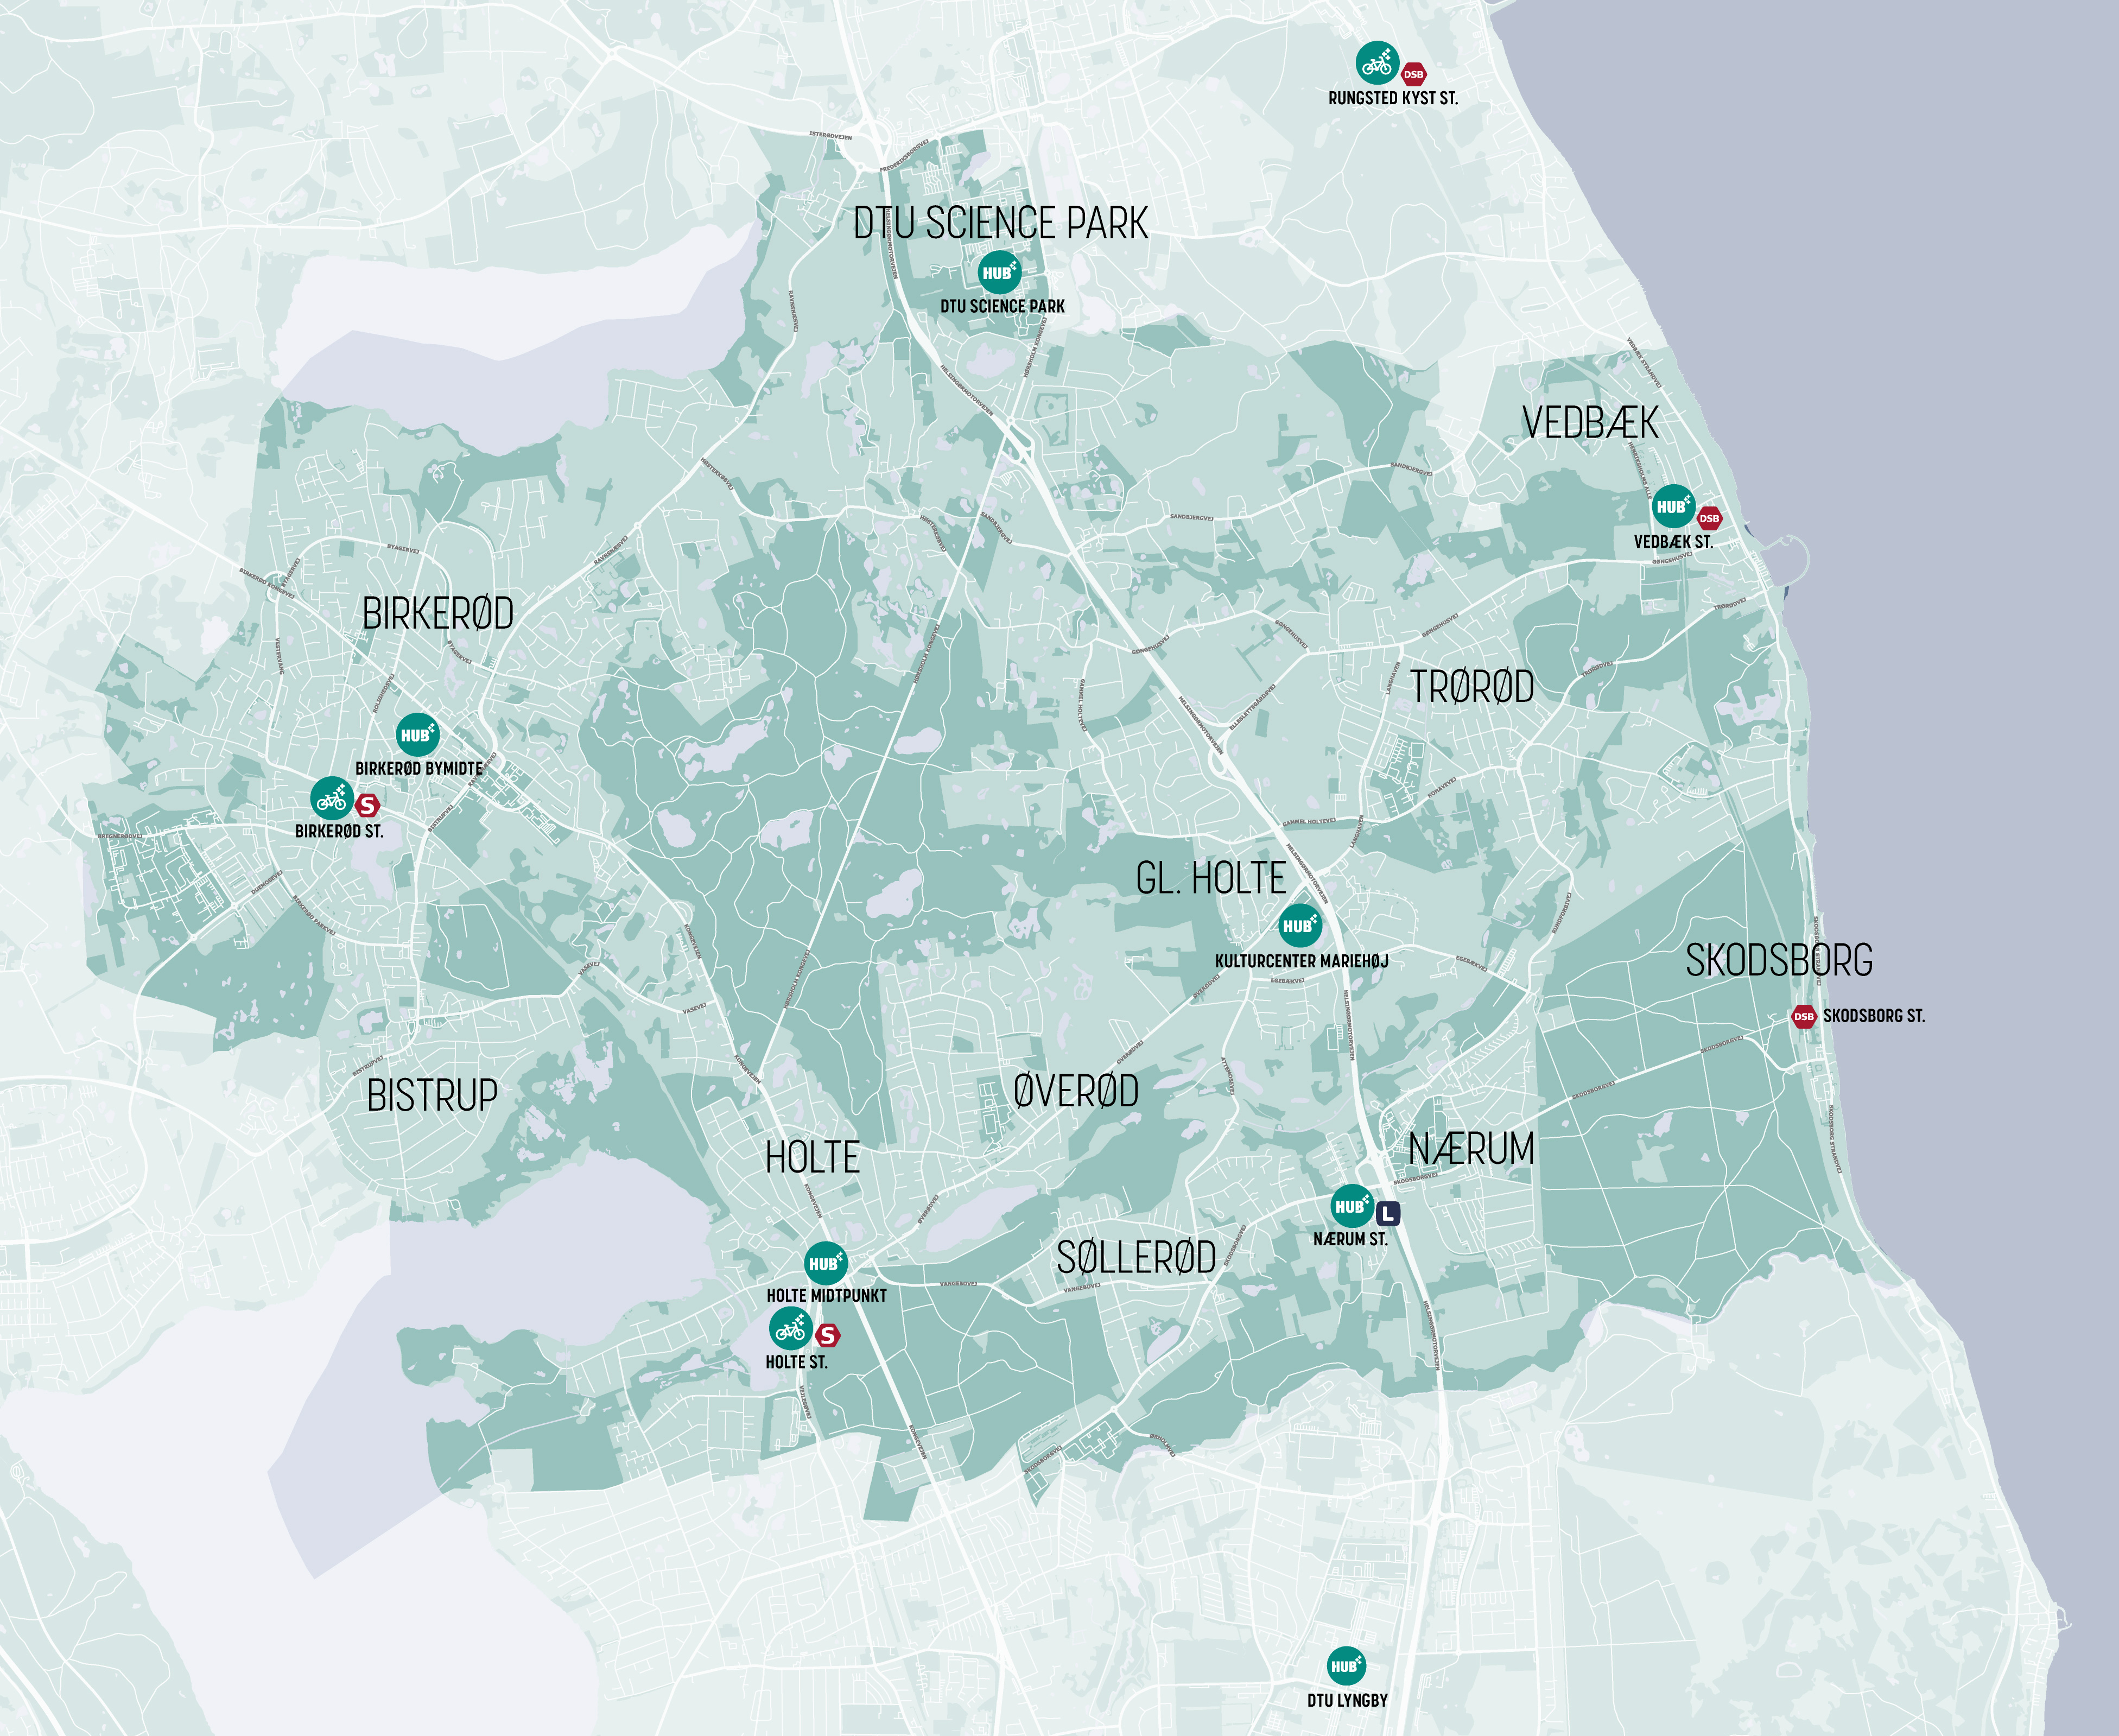2119x1736 pixels.
Task: Click the DSB badge beside Vedbæk St. hub
Action: click(x=1709, y=518)
